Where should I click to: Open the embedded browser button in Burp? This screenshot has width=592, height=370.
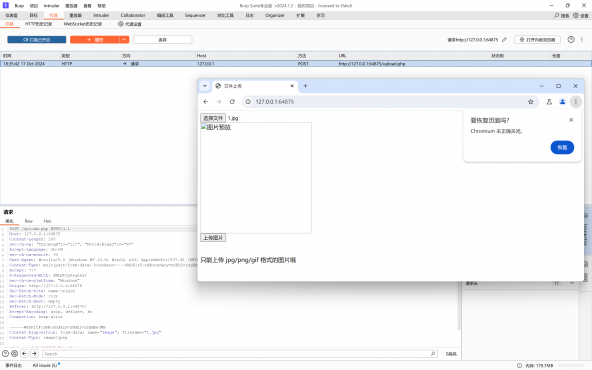point(537,40)
